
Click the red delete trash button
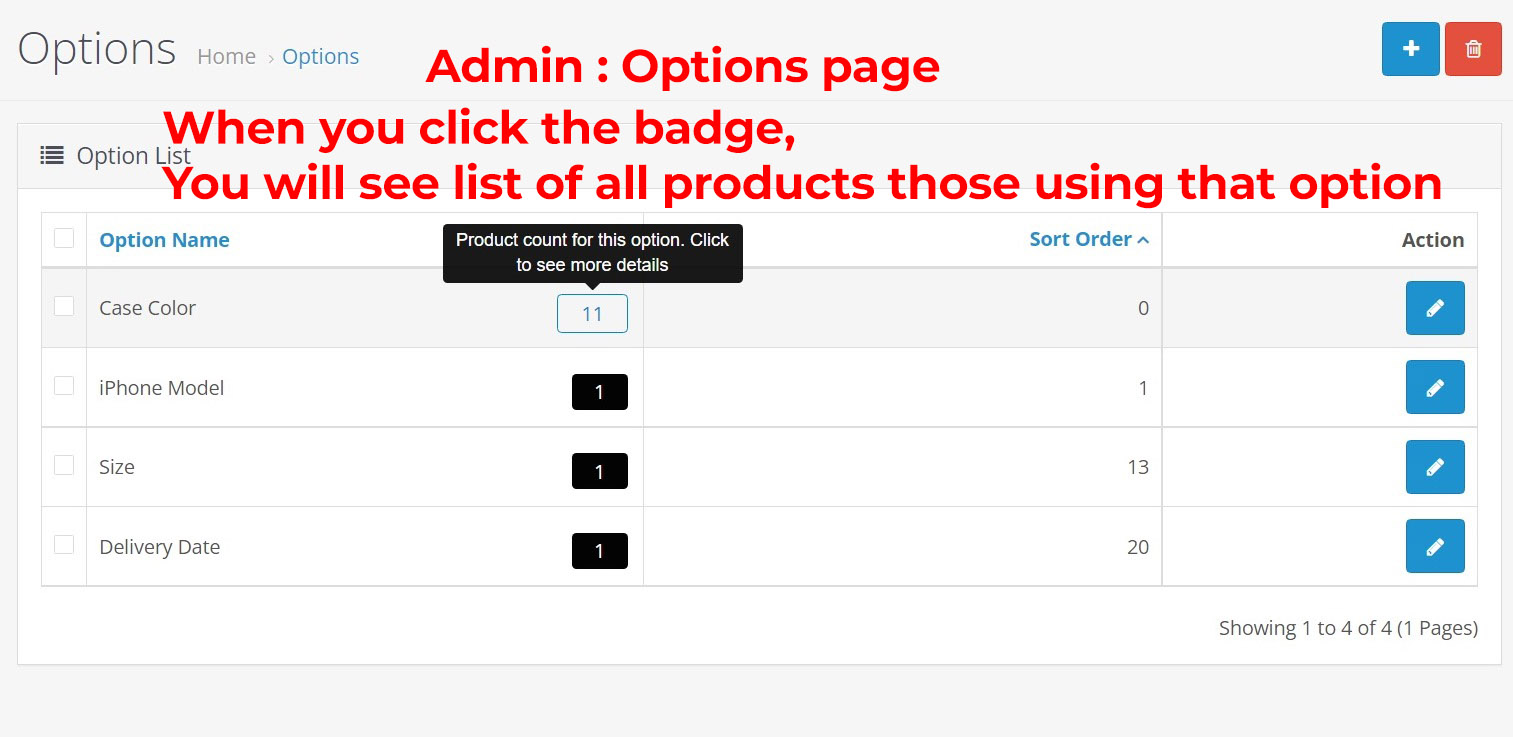(1472, 49)
